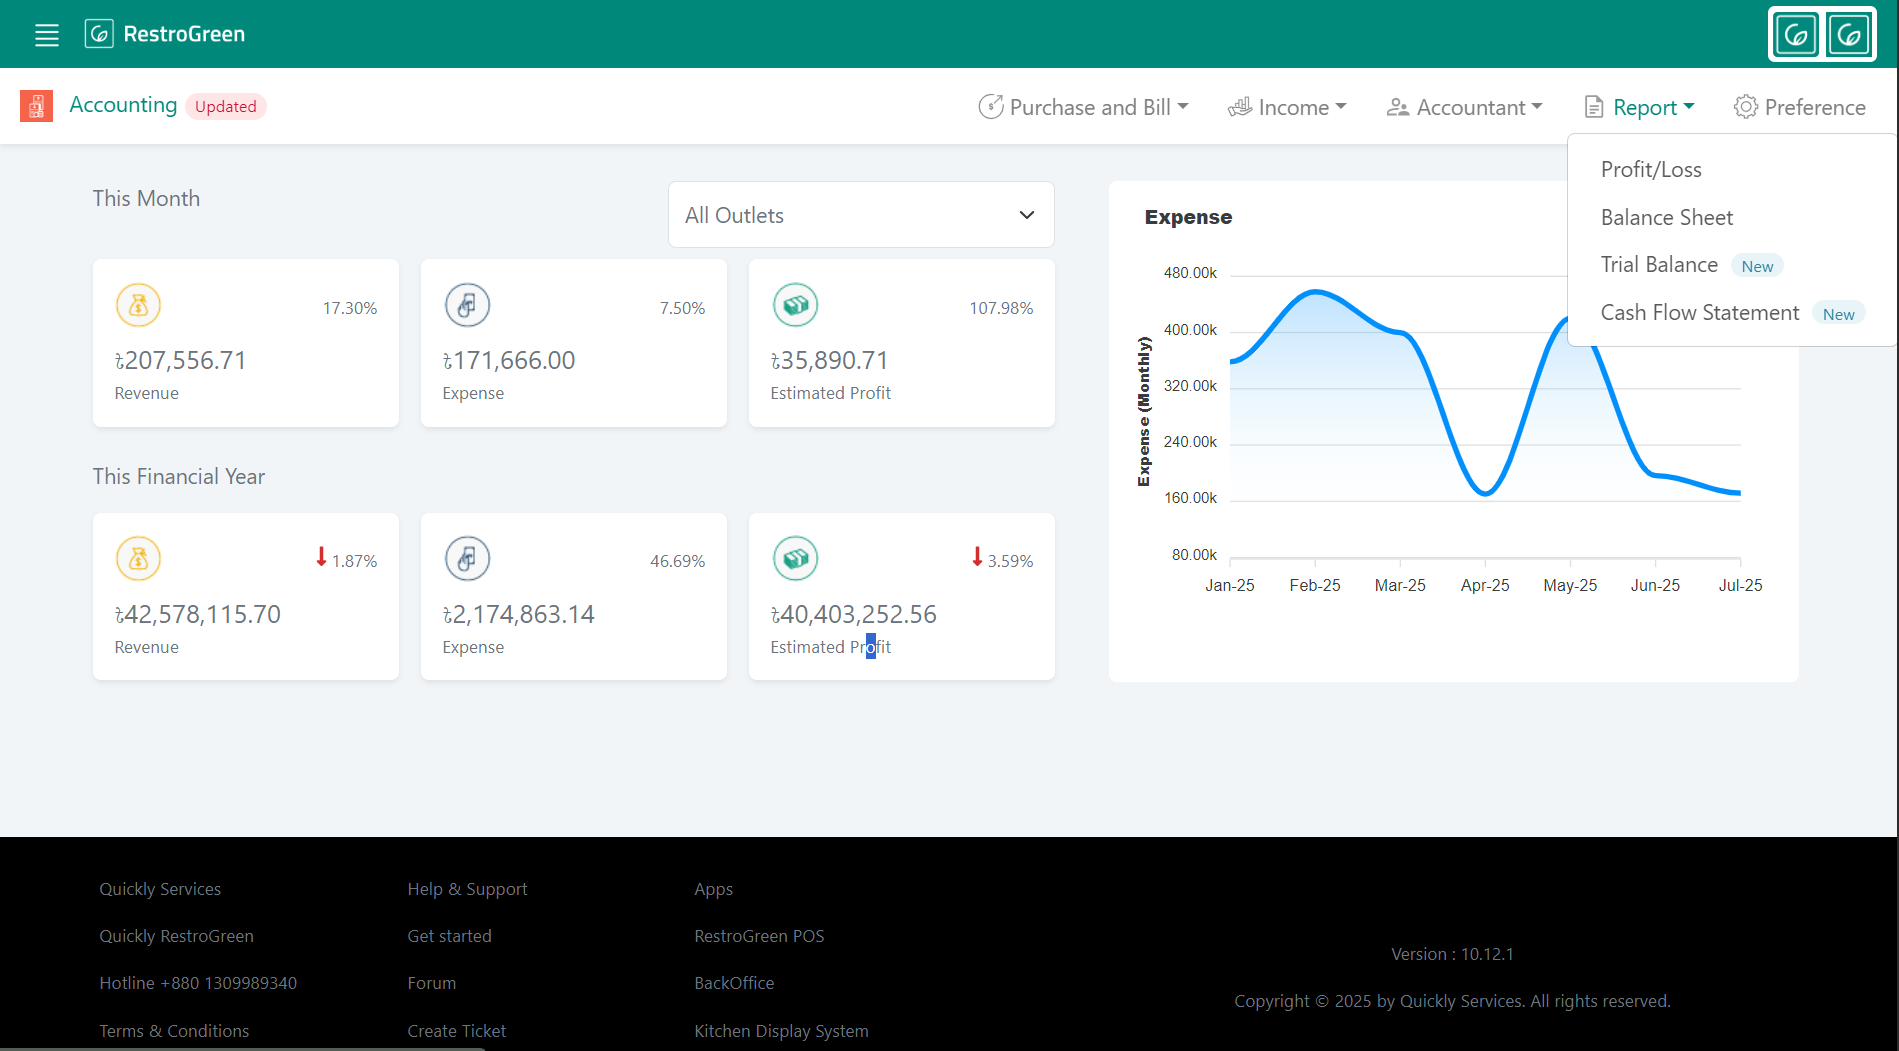Screen dimensions: 1899x1051
Task: Click the Report document icon
Action: click(1594, 107)
